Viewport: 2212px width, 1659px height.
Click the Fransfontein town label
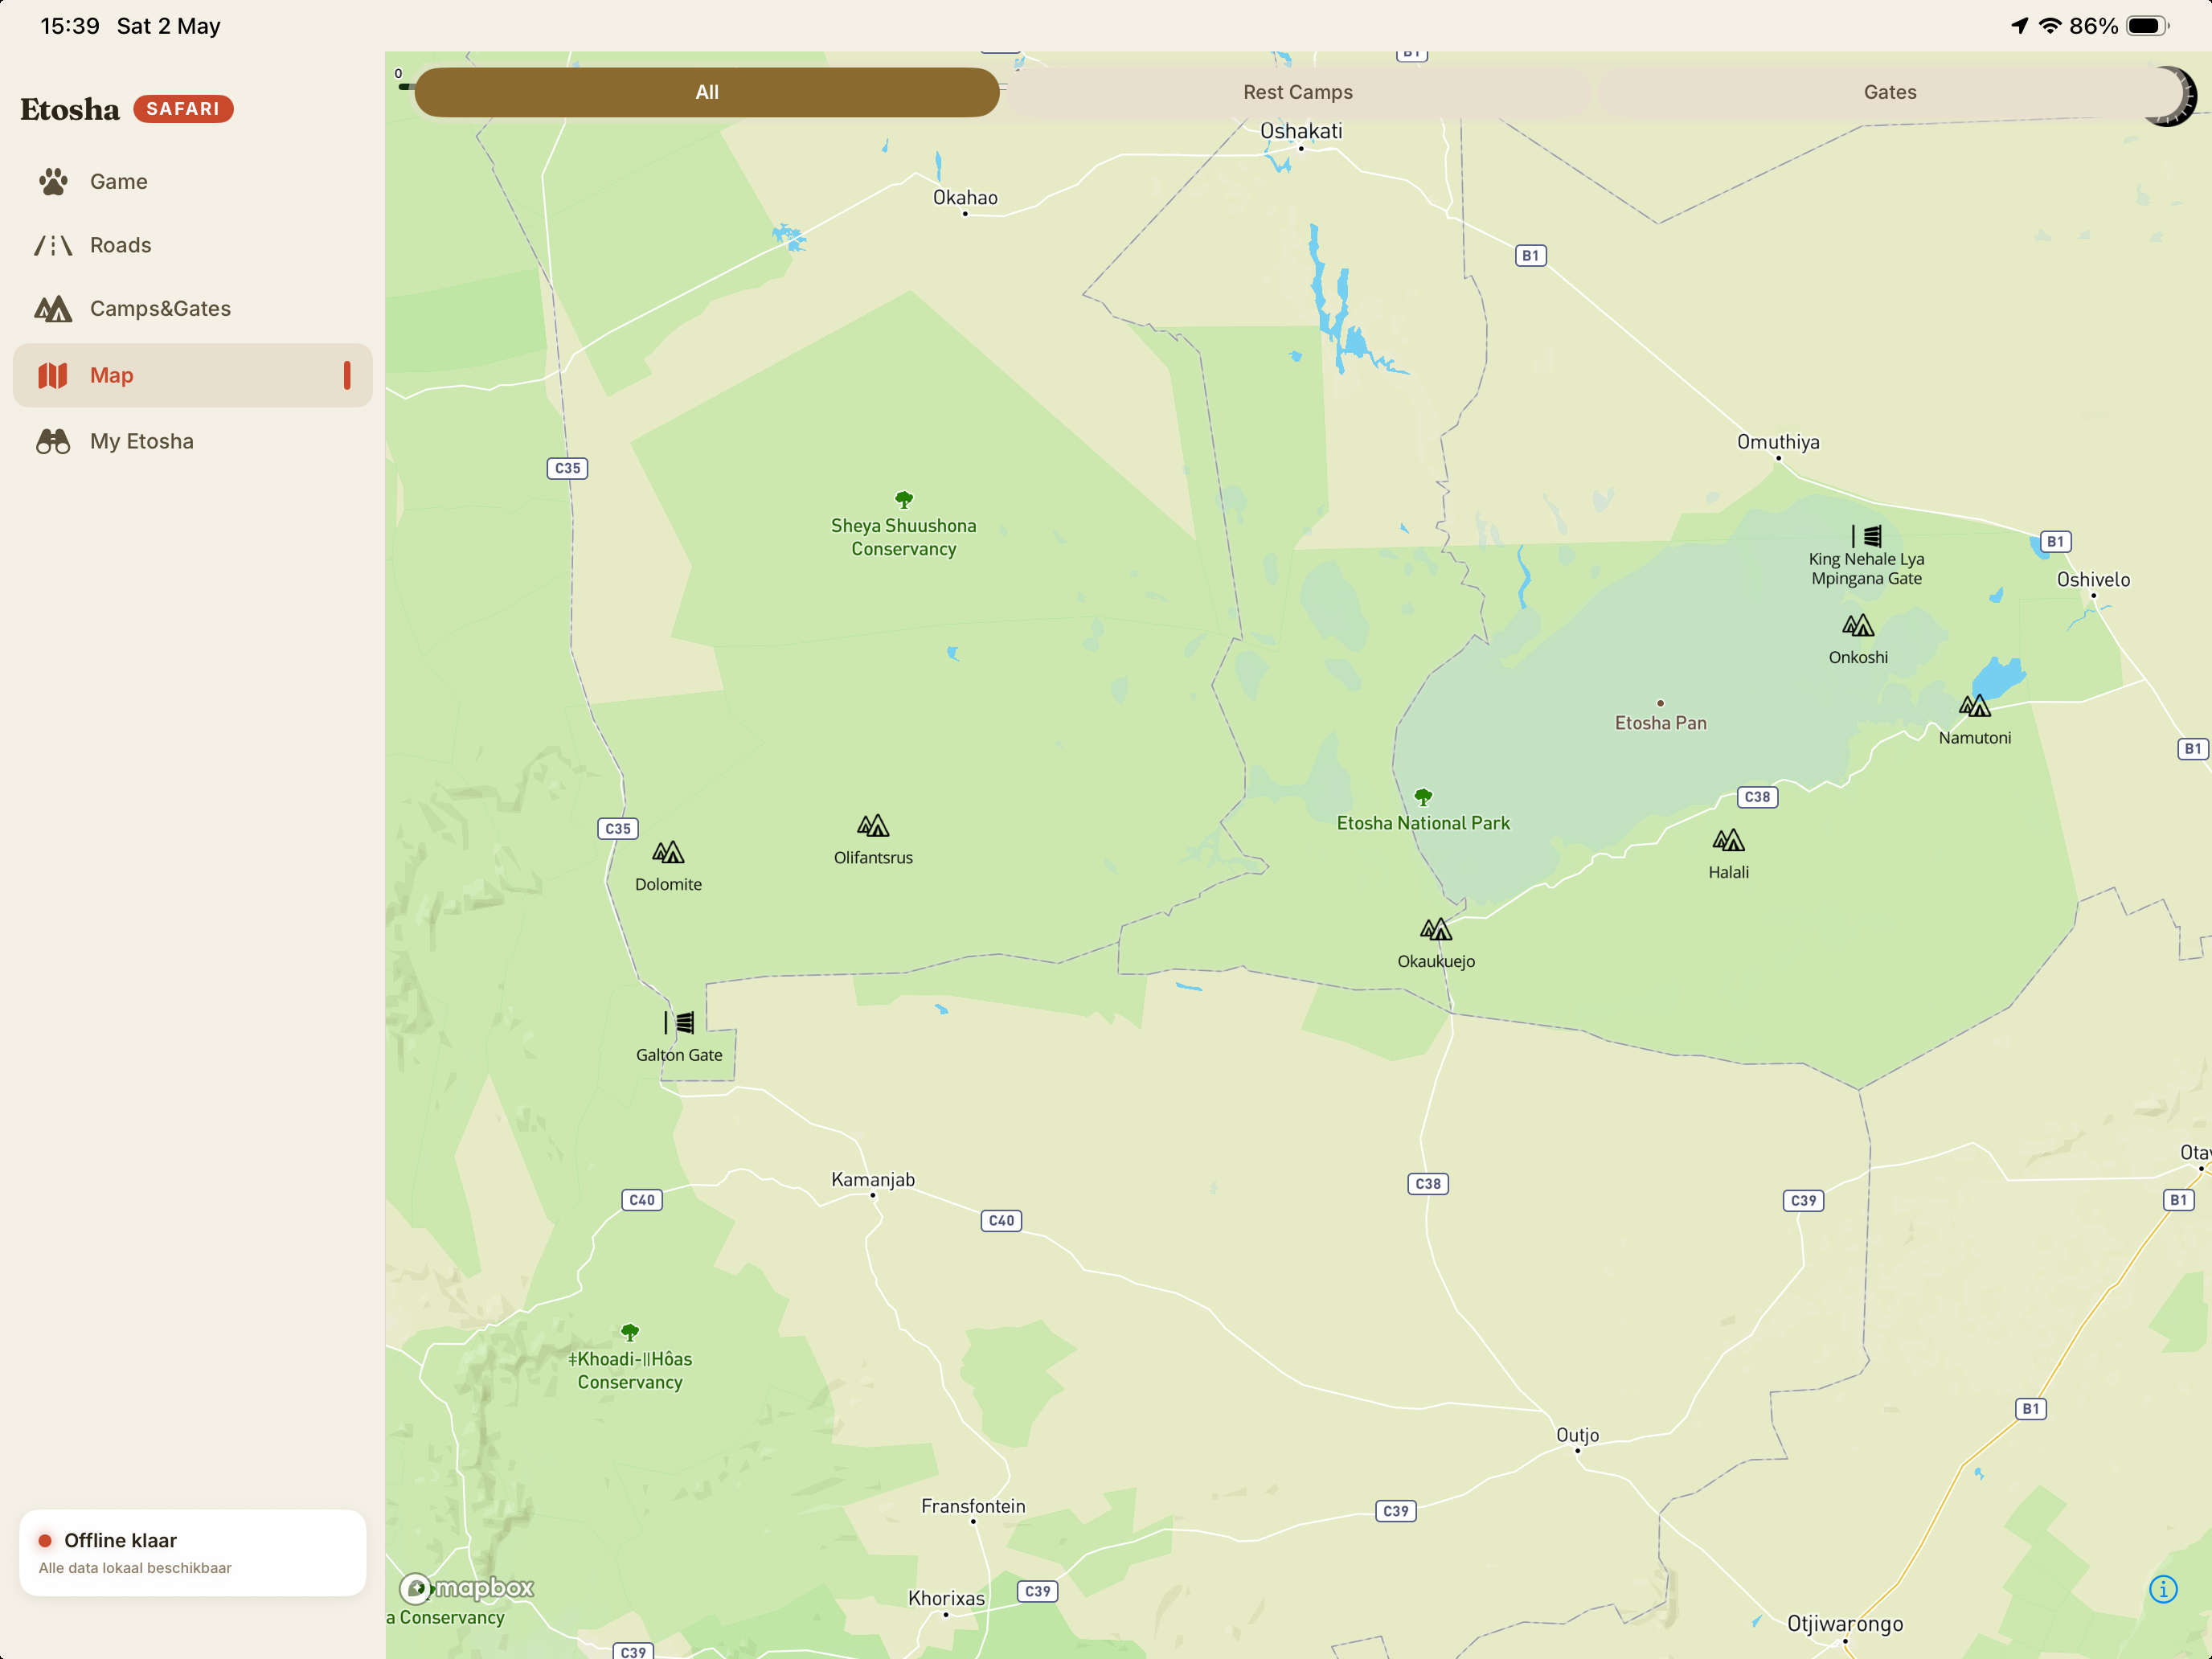(973, 1506)
